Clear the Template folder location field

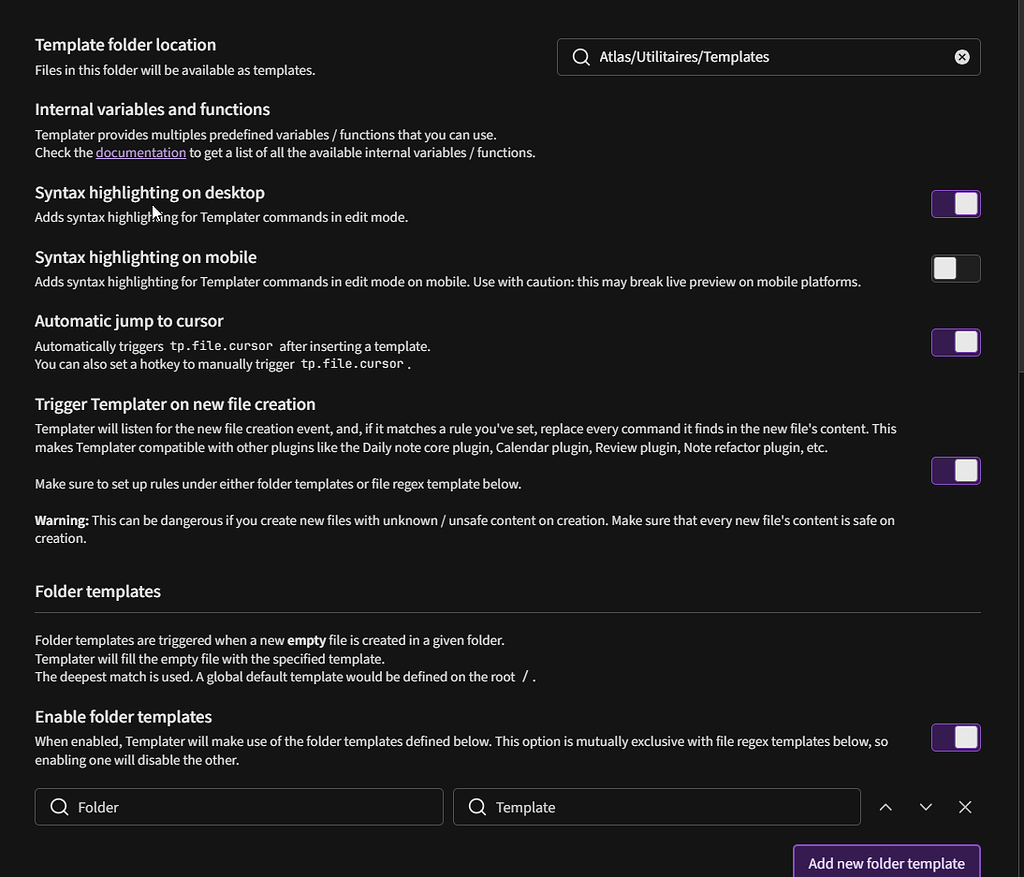[962, 57]
